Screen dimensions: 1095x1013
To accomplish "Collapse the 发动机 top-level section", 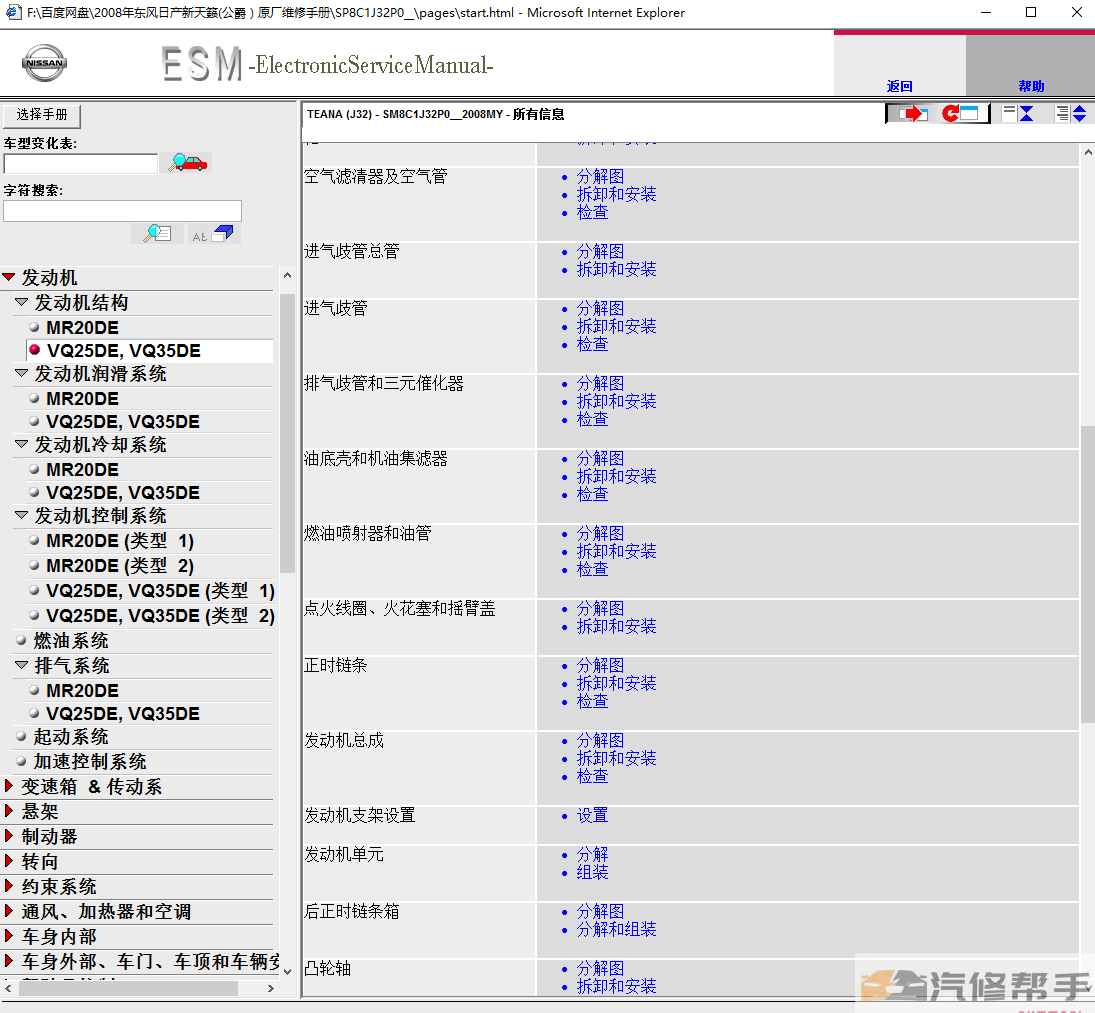I will point(9,277).
